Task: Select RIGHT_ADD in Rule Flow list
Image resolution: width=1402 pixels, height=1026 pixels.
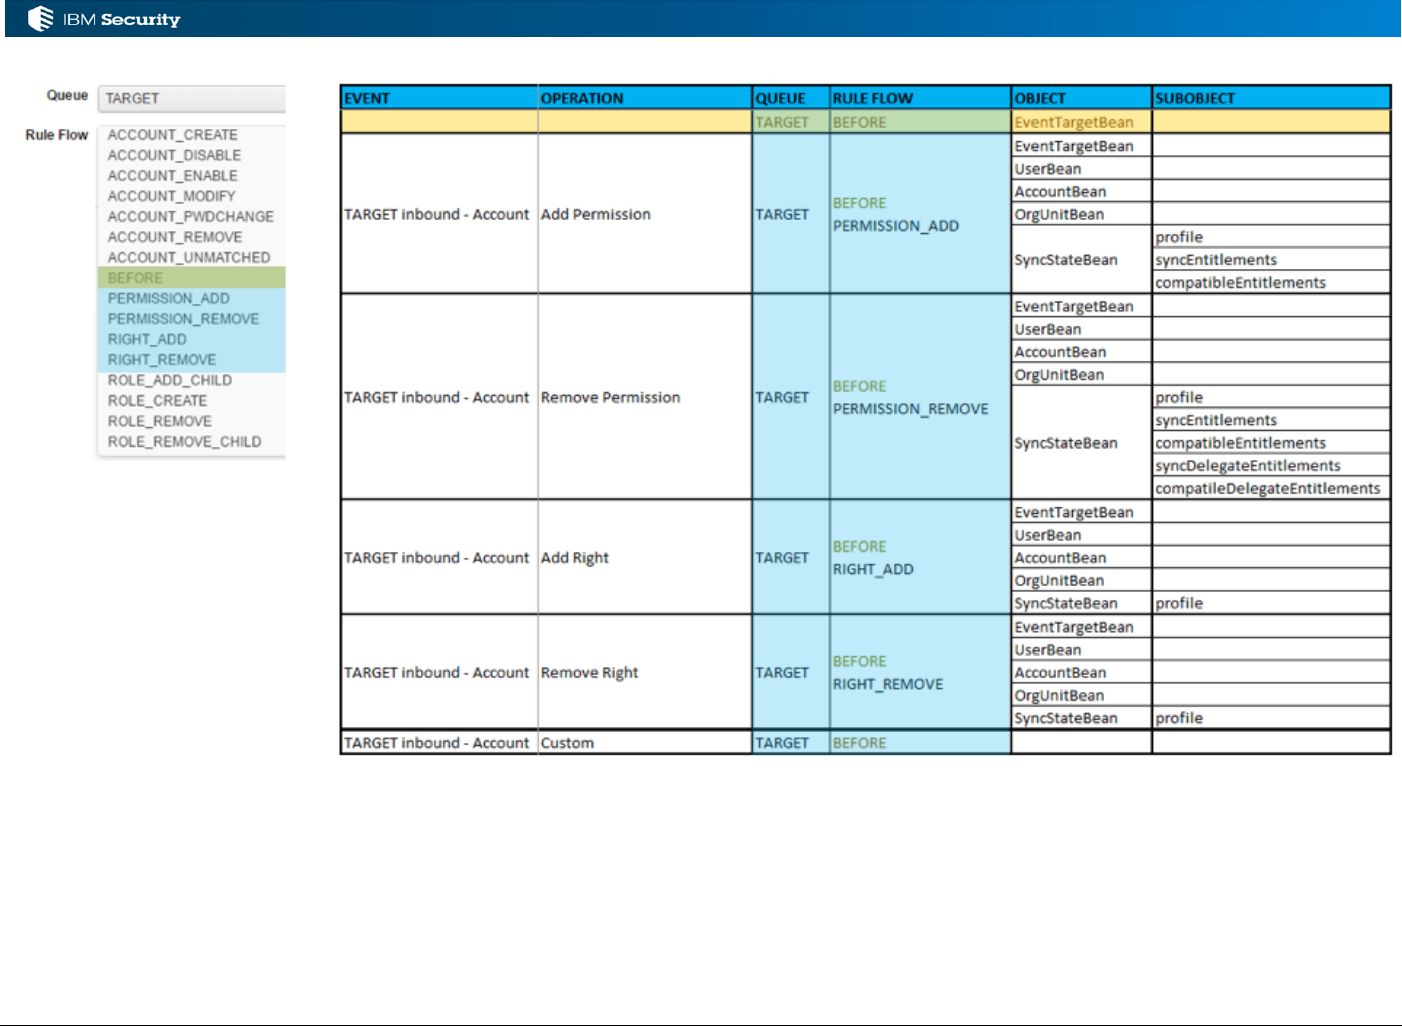Action: (191, 339)
